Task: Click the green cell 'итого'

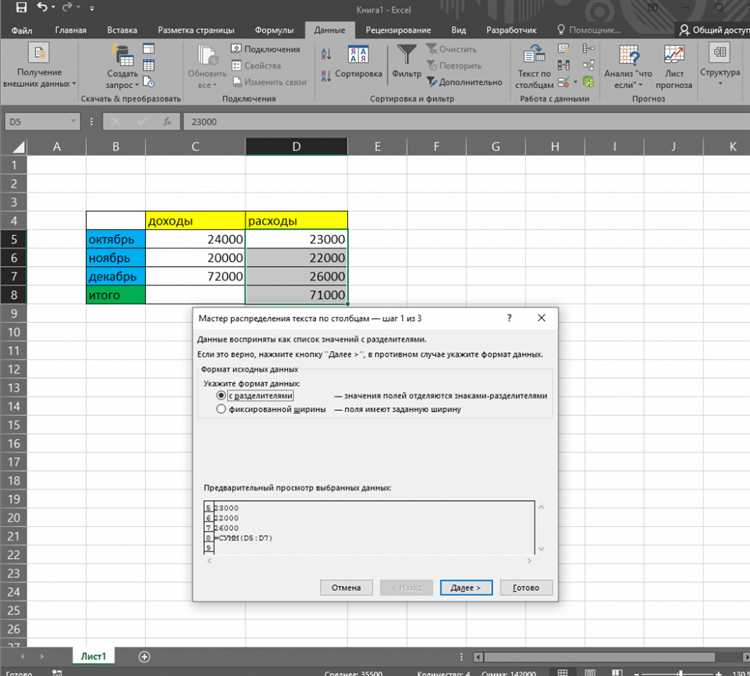Action: tap(116, 295)
